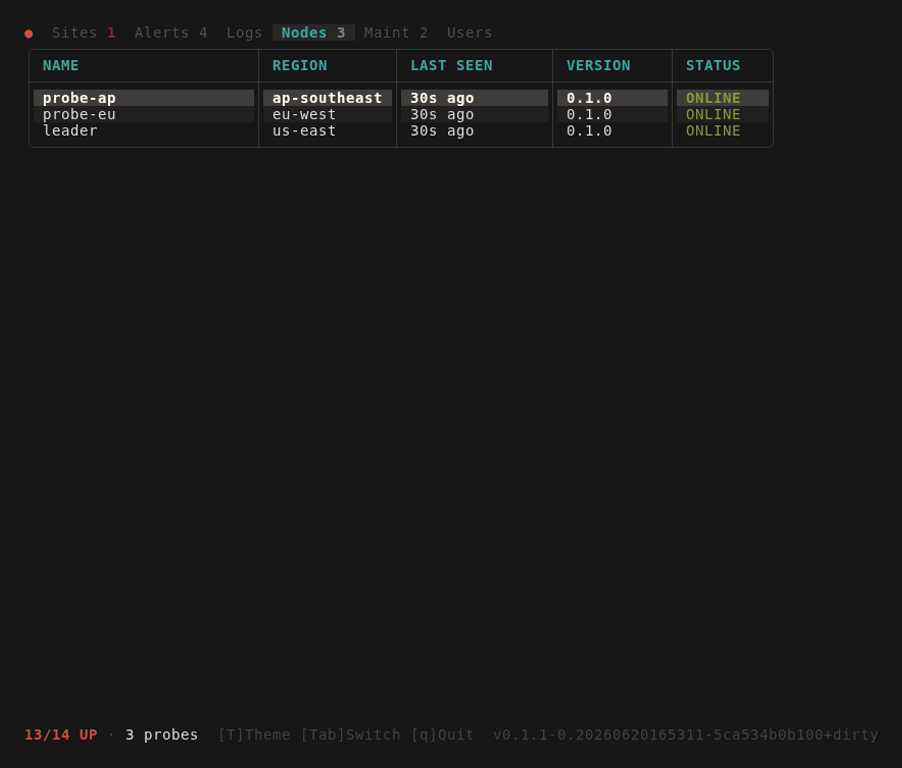
Task: Click the REGION column header
Action: click(x=300, y=66)
